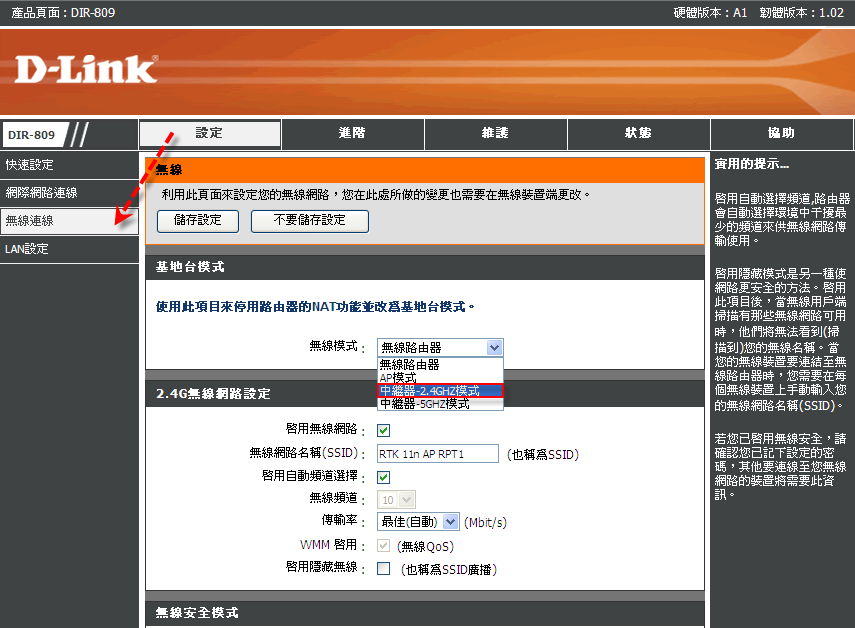Open the 協助 tab
This screenshot has height=628, width=855.
(781, 133)
